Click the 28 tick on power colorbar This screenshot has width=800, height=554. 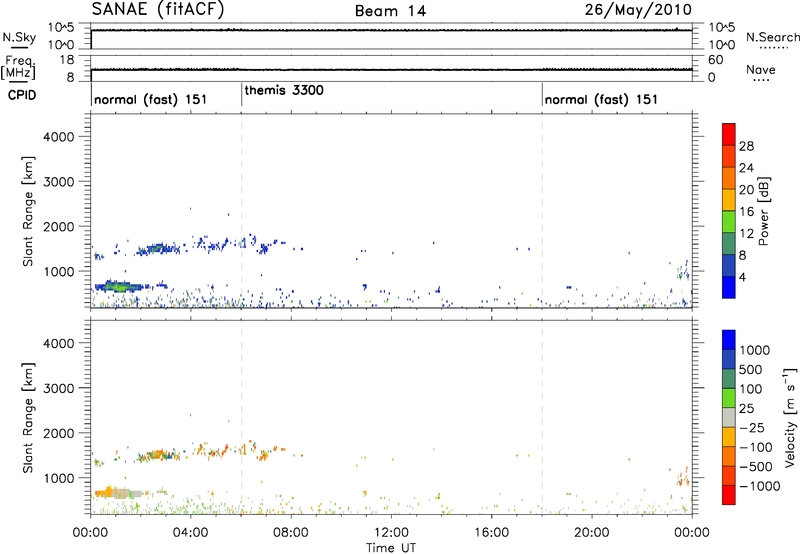tap(746, 146)
